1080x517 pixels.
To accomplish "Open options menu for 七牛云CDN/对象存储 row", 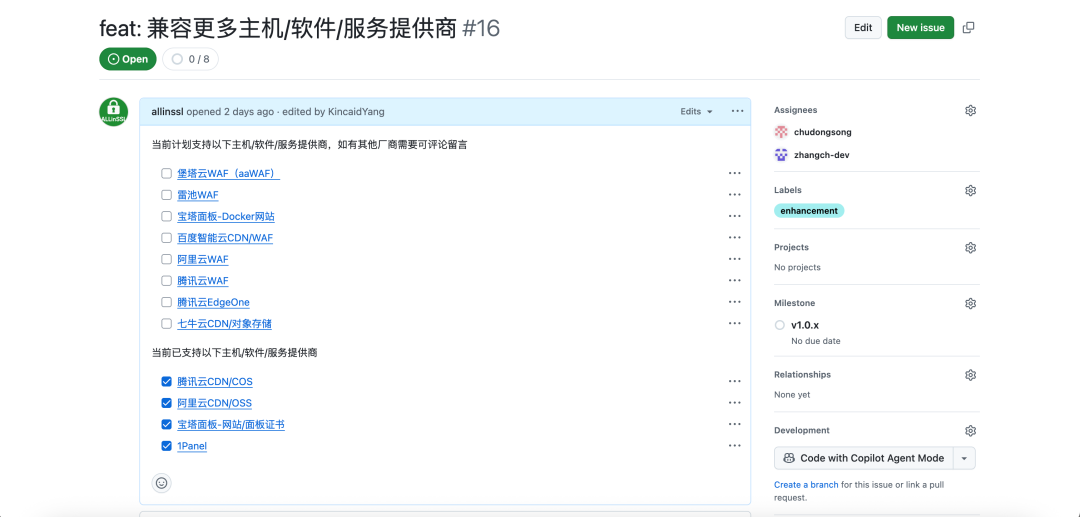I will click(735, 323).
